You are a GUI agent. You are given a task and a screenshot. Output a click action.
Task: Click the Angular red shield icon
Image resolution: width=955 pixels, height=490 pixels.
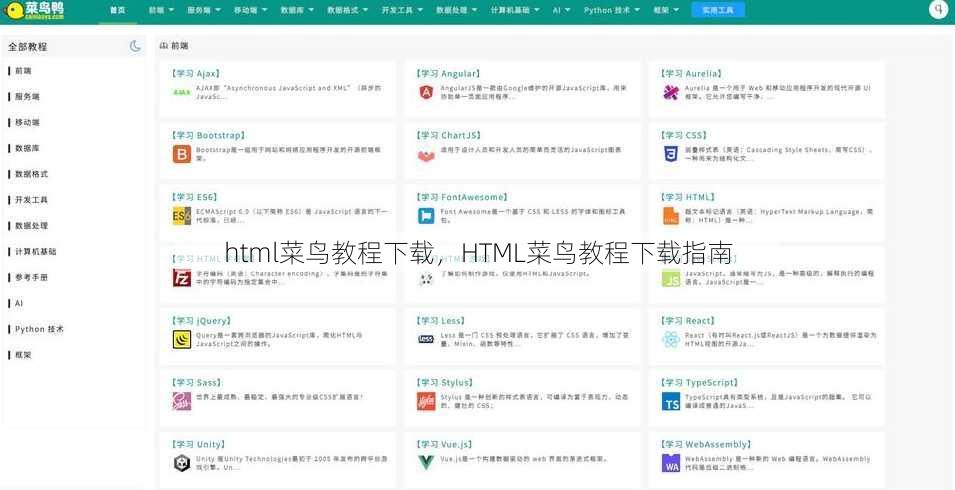pyautogui.click(x=426, y=93)
